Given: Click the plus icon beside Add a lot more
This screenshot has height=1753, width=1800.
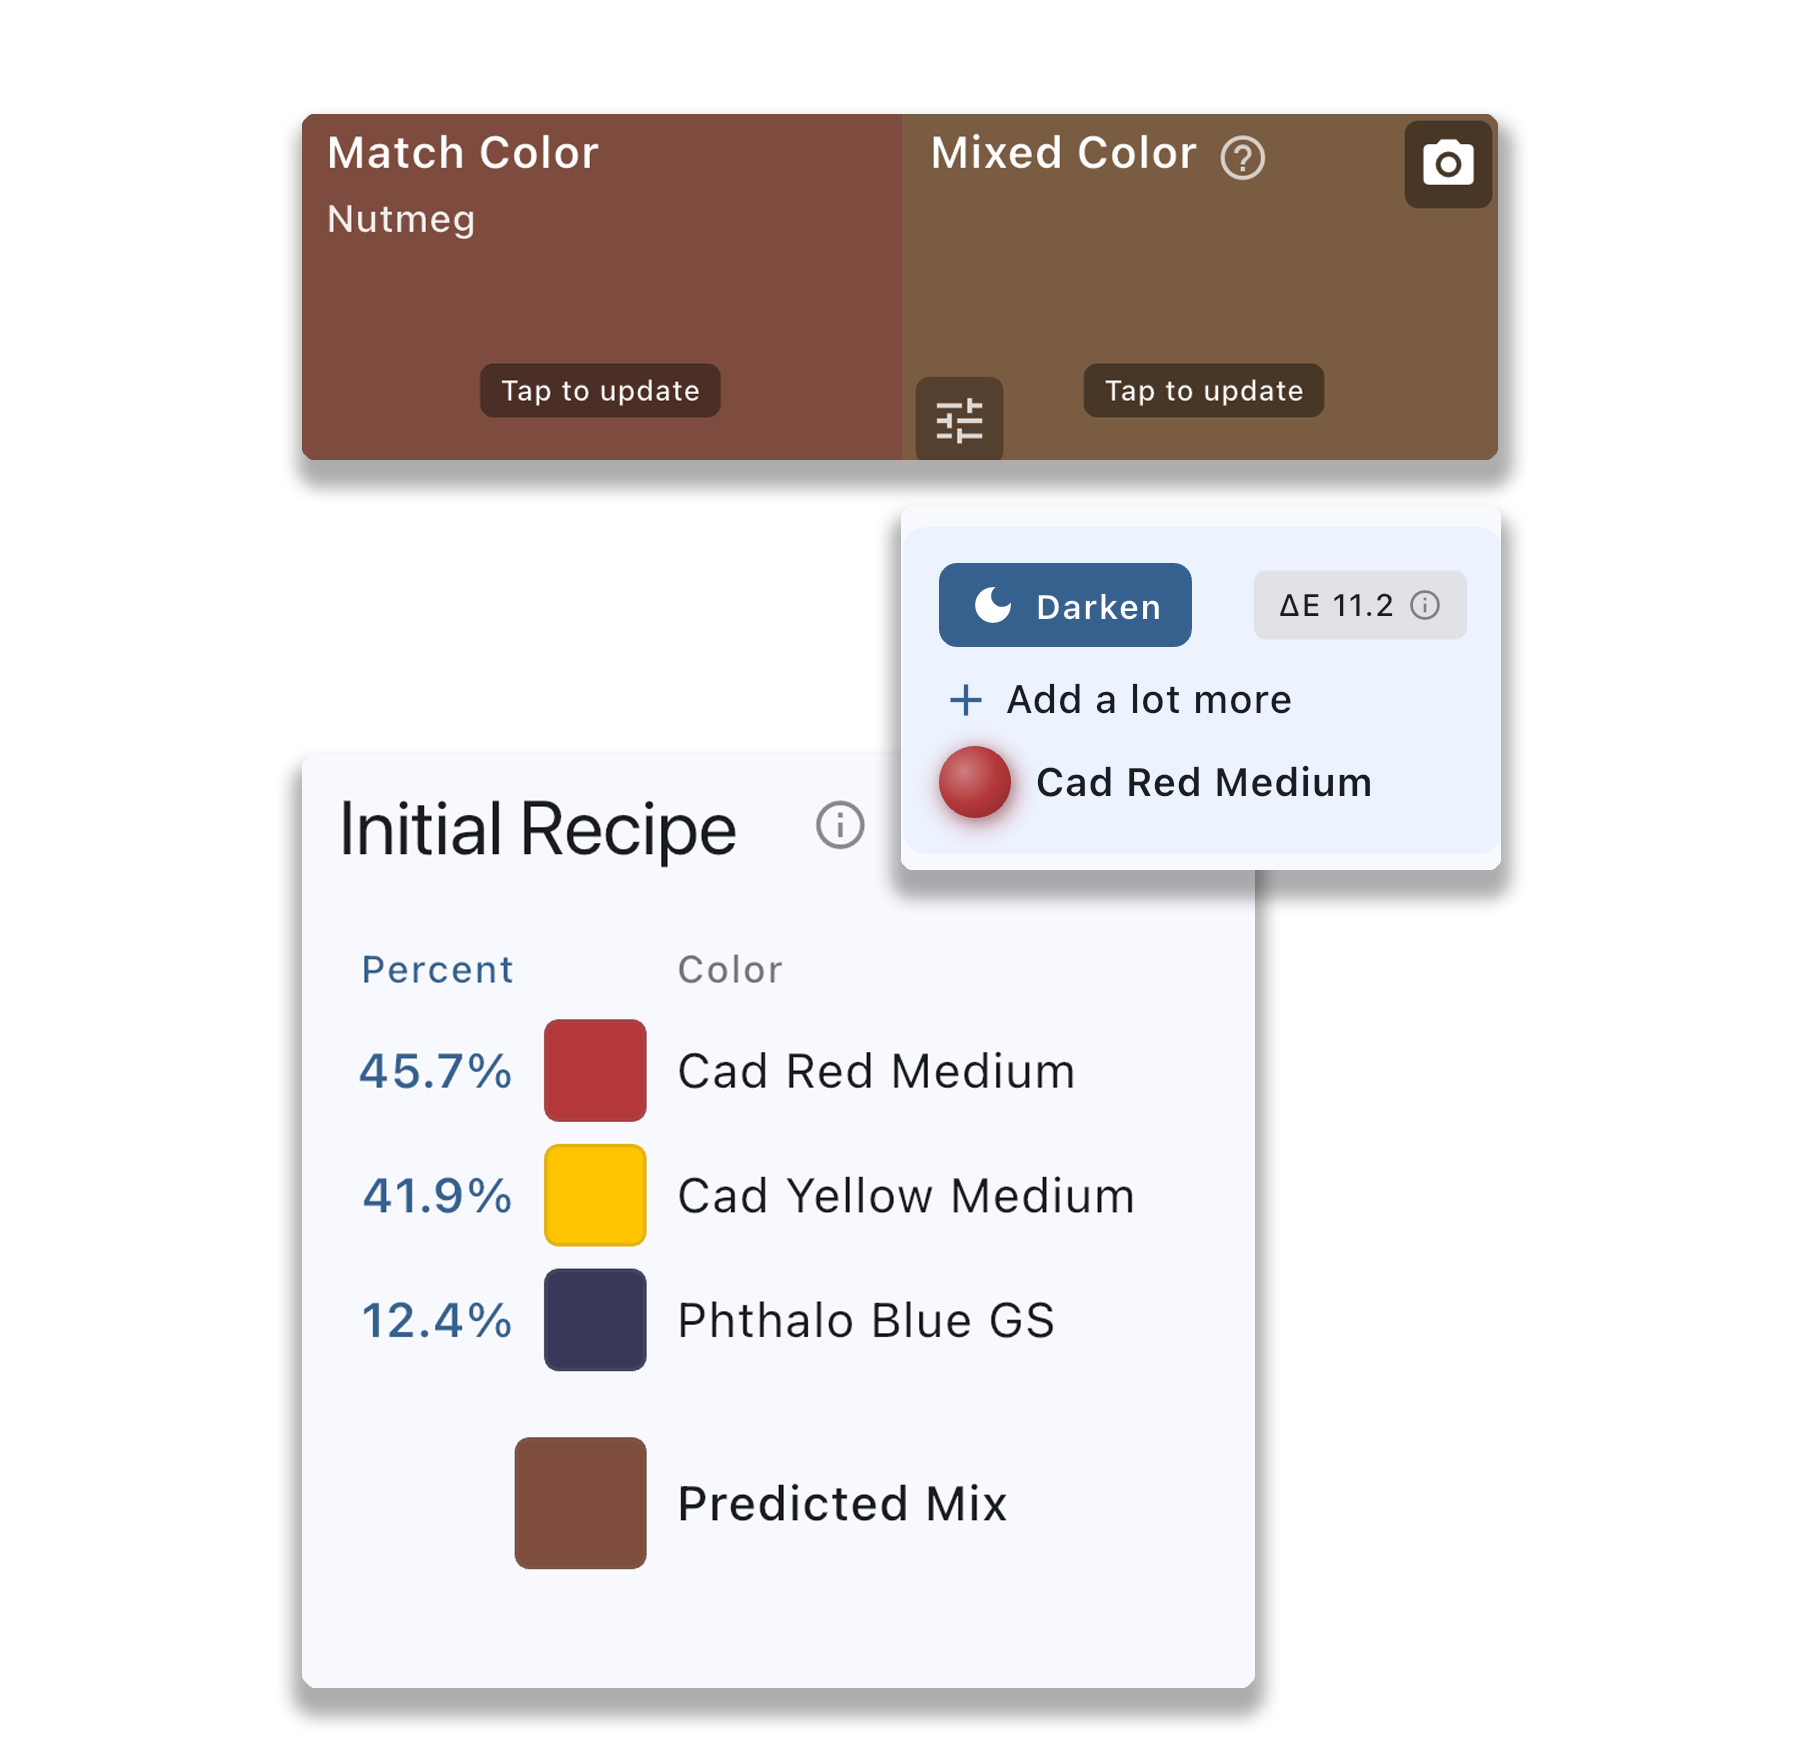Looking at the screenshot, I should coord(965,699).
